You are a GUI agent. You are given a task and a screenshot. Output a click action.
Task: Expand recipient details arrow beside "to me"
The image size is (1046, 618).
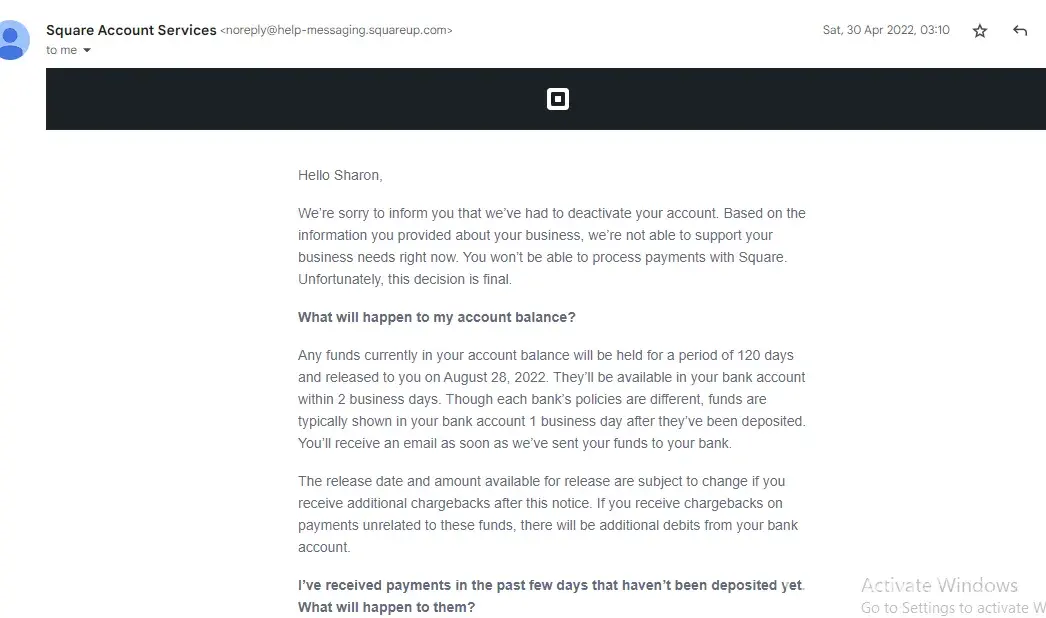(x=87, y=50)
